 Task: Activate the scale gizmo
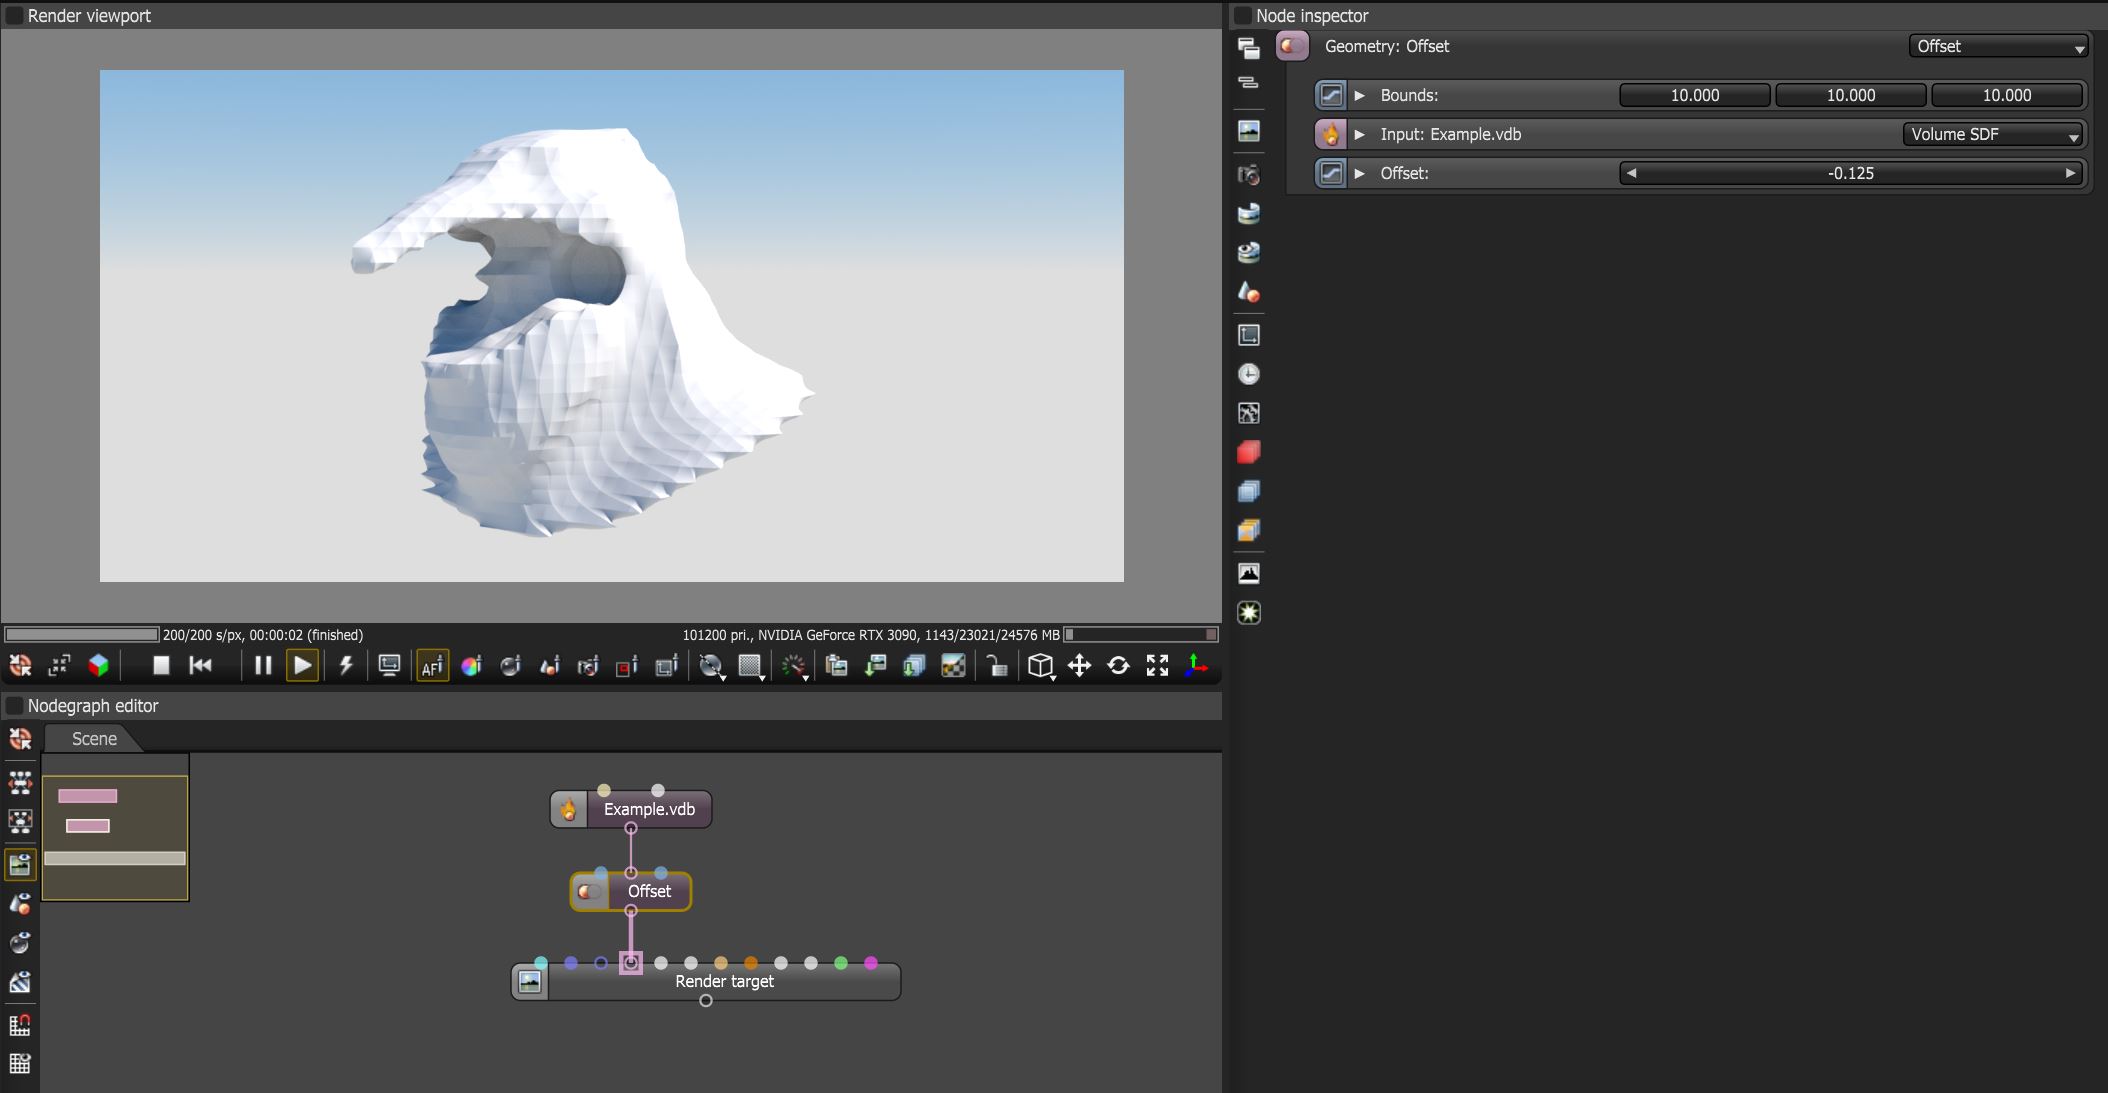tap(1157, 665)
